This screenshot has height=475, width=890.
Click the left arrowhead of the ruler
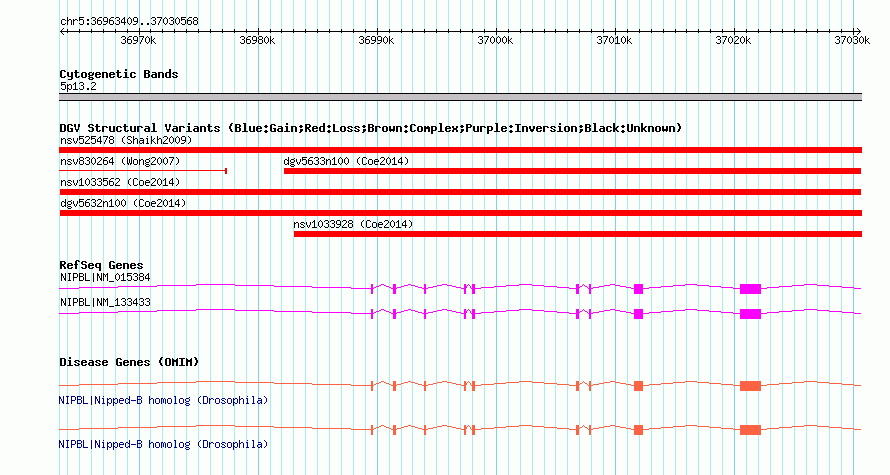click(62, 31)
